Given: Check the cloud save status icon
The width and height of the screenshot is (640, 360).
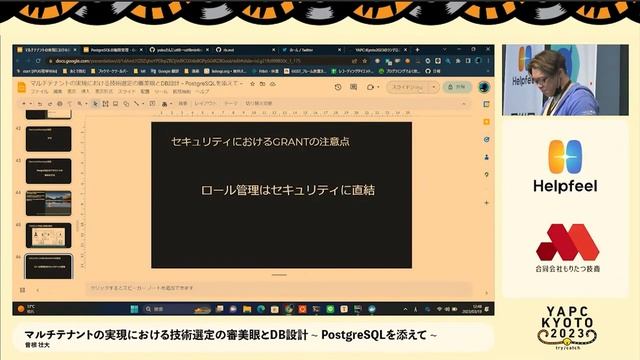Looking at the screenshot, I should coord(273,84).
